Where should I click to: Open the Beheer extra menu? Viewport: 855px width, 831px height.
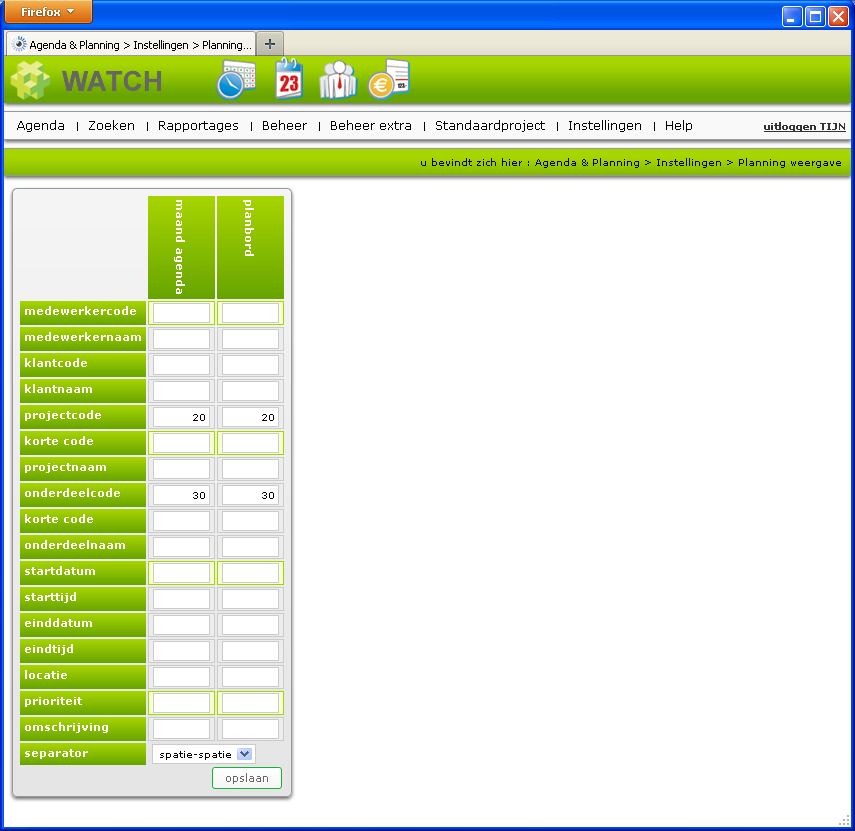[x=370, y=125]
